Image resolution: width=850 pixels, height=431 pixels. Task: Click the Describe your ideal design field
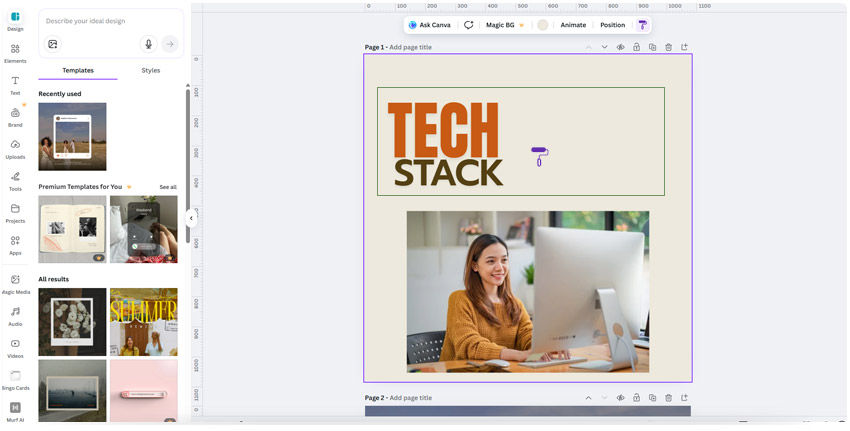coord(111,21)
